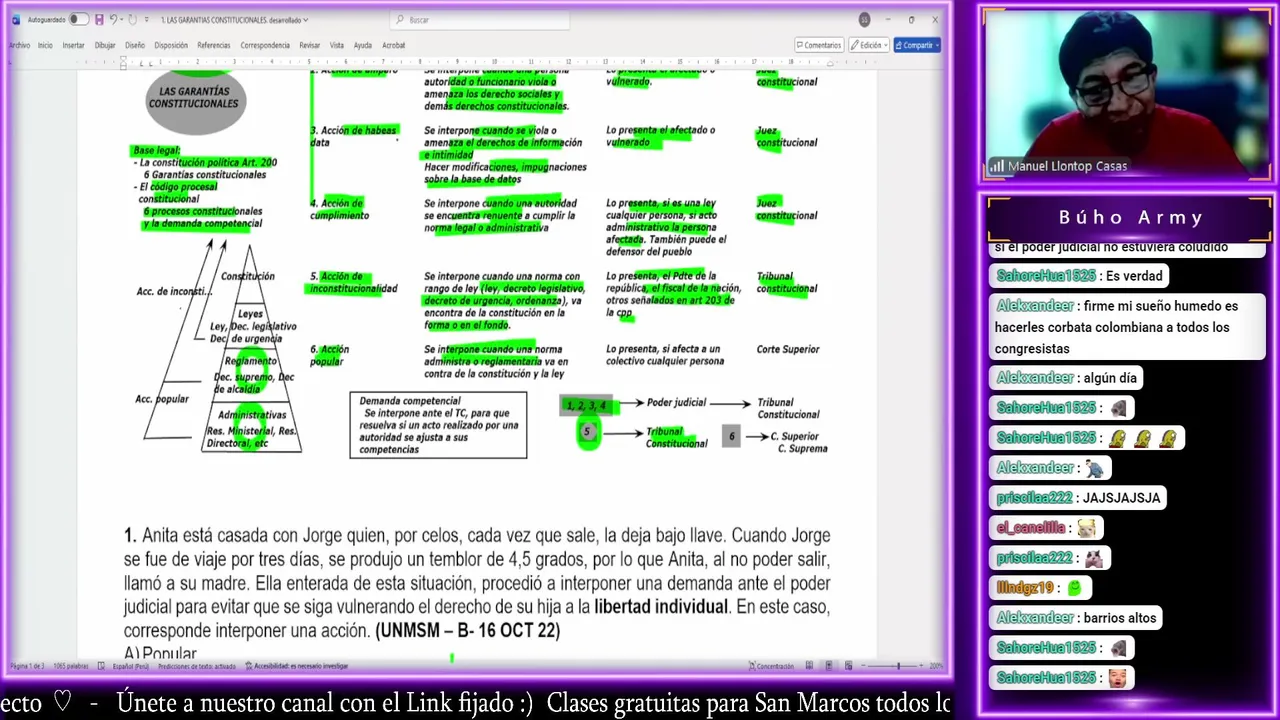Click Predicciones de texto: activado
1280x720 pixels.
click(x=197, y=666)
